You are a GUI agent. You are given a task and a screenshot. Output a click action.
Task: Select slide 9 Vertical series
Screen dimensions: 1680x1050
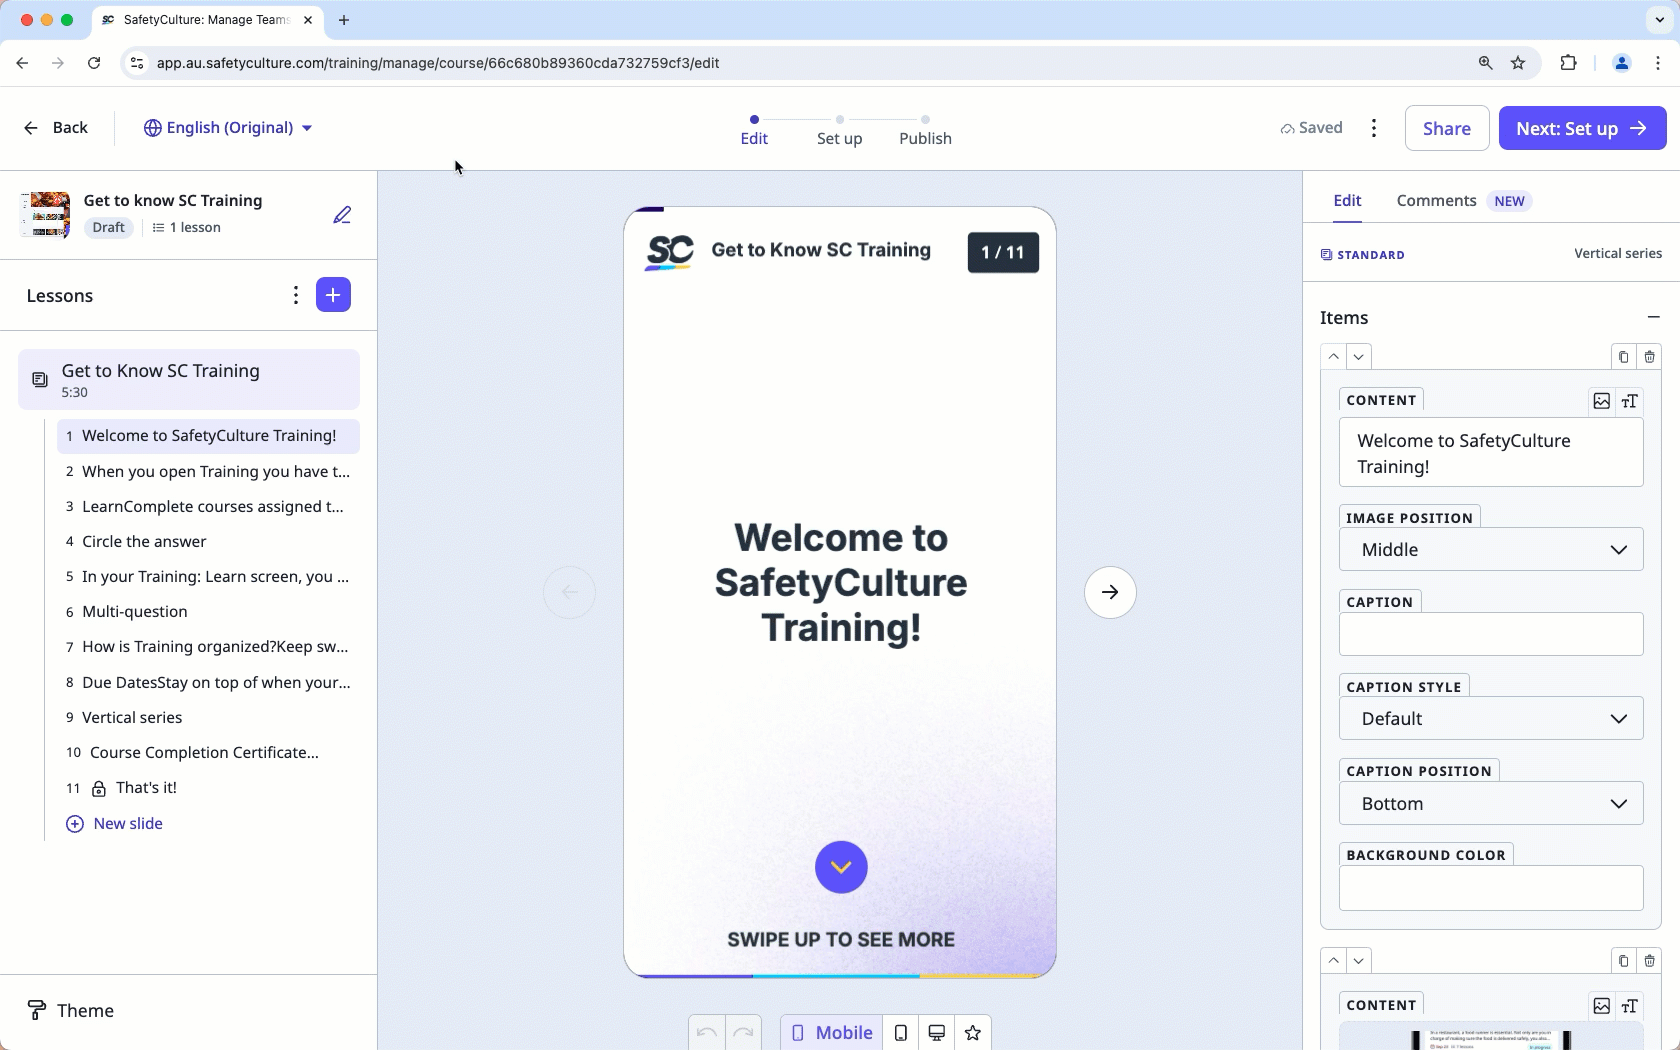coord(208,717)
